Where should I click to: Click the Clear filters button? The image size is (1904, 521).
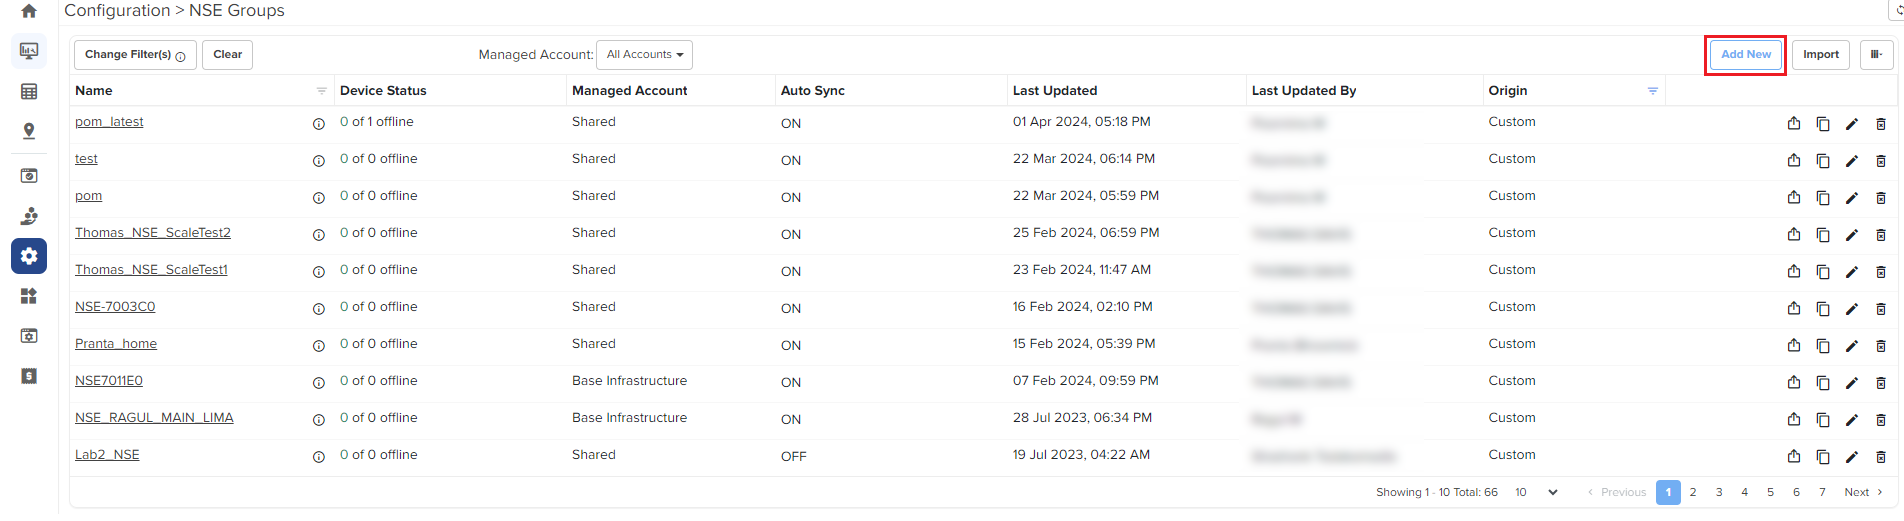(x=227, y=55)
